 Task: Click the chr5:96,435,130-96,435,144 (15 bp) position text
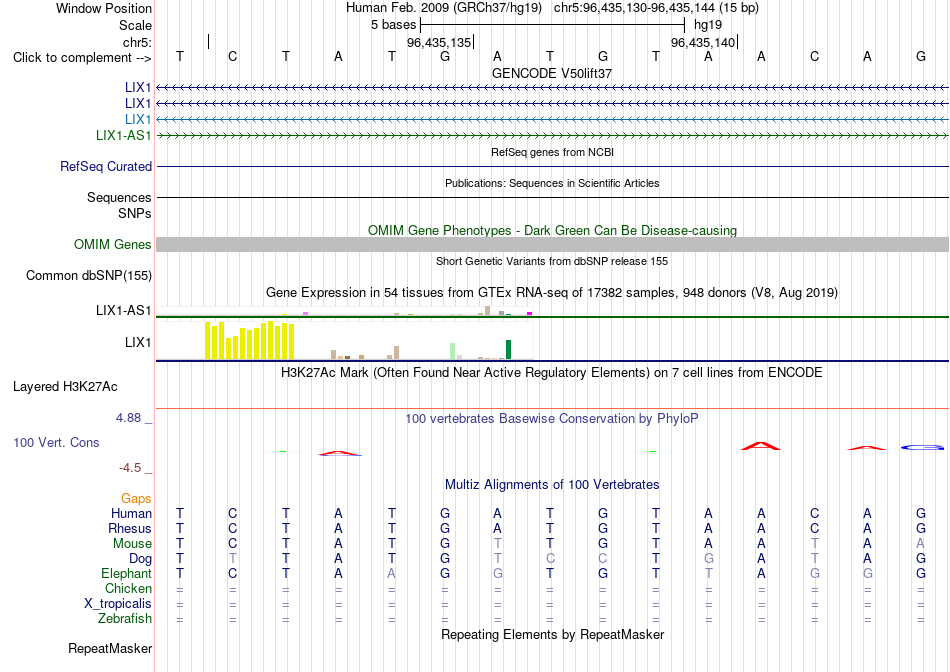[x=656, y=8]
